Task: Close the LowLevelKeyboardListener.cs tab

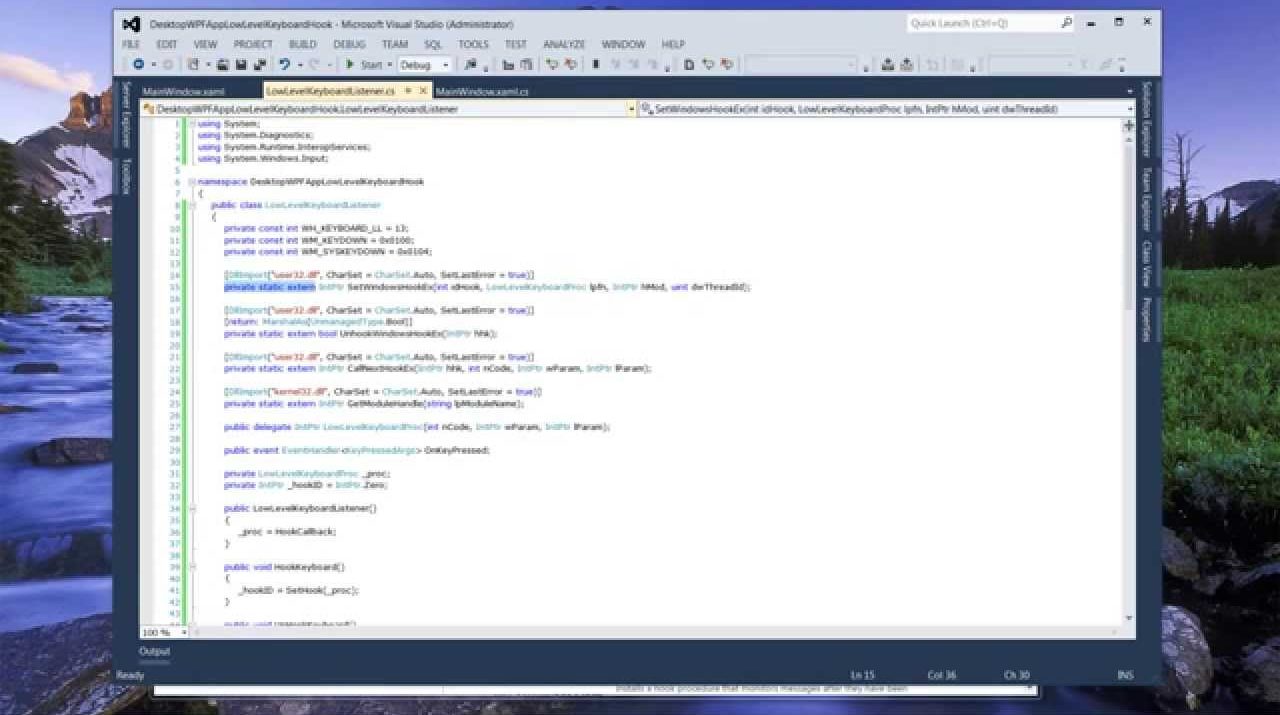Action: pos(423,91)
